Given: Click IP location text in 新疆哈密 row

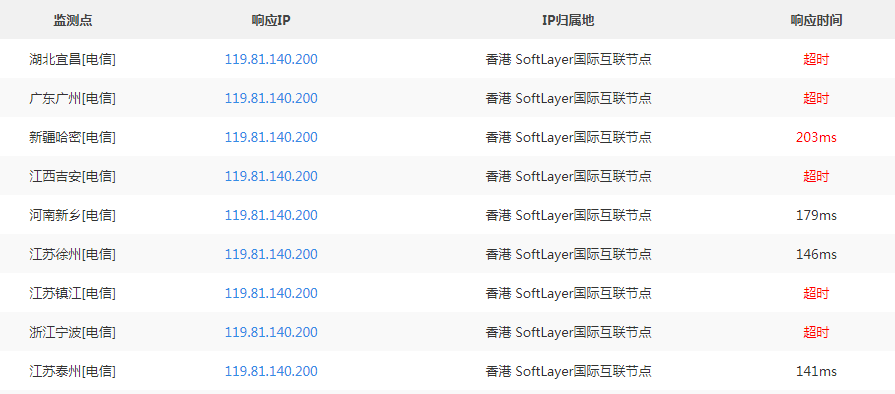Looking at the screenshot, I should pos(569,137).
